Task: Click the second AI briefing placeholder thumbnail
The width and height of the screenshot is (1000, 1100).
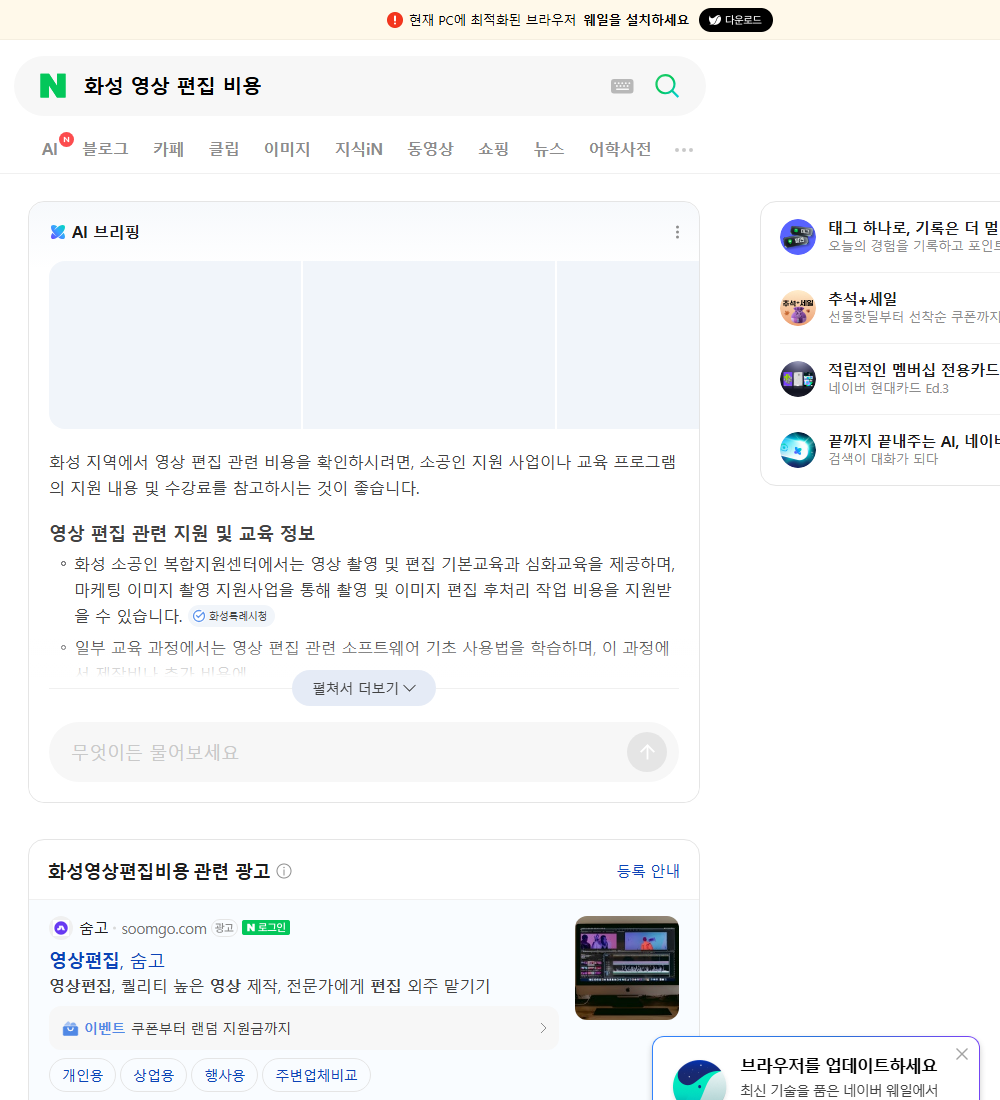Action: (x=429, y=344)
